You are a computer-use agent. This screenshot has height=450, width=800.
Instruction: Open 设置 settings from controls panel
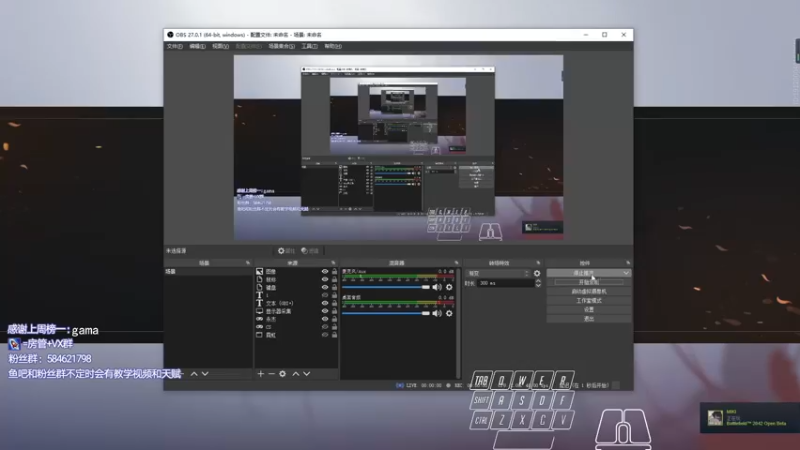pyautogui.click(x=589, y=310)
